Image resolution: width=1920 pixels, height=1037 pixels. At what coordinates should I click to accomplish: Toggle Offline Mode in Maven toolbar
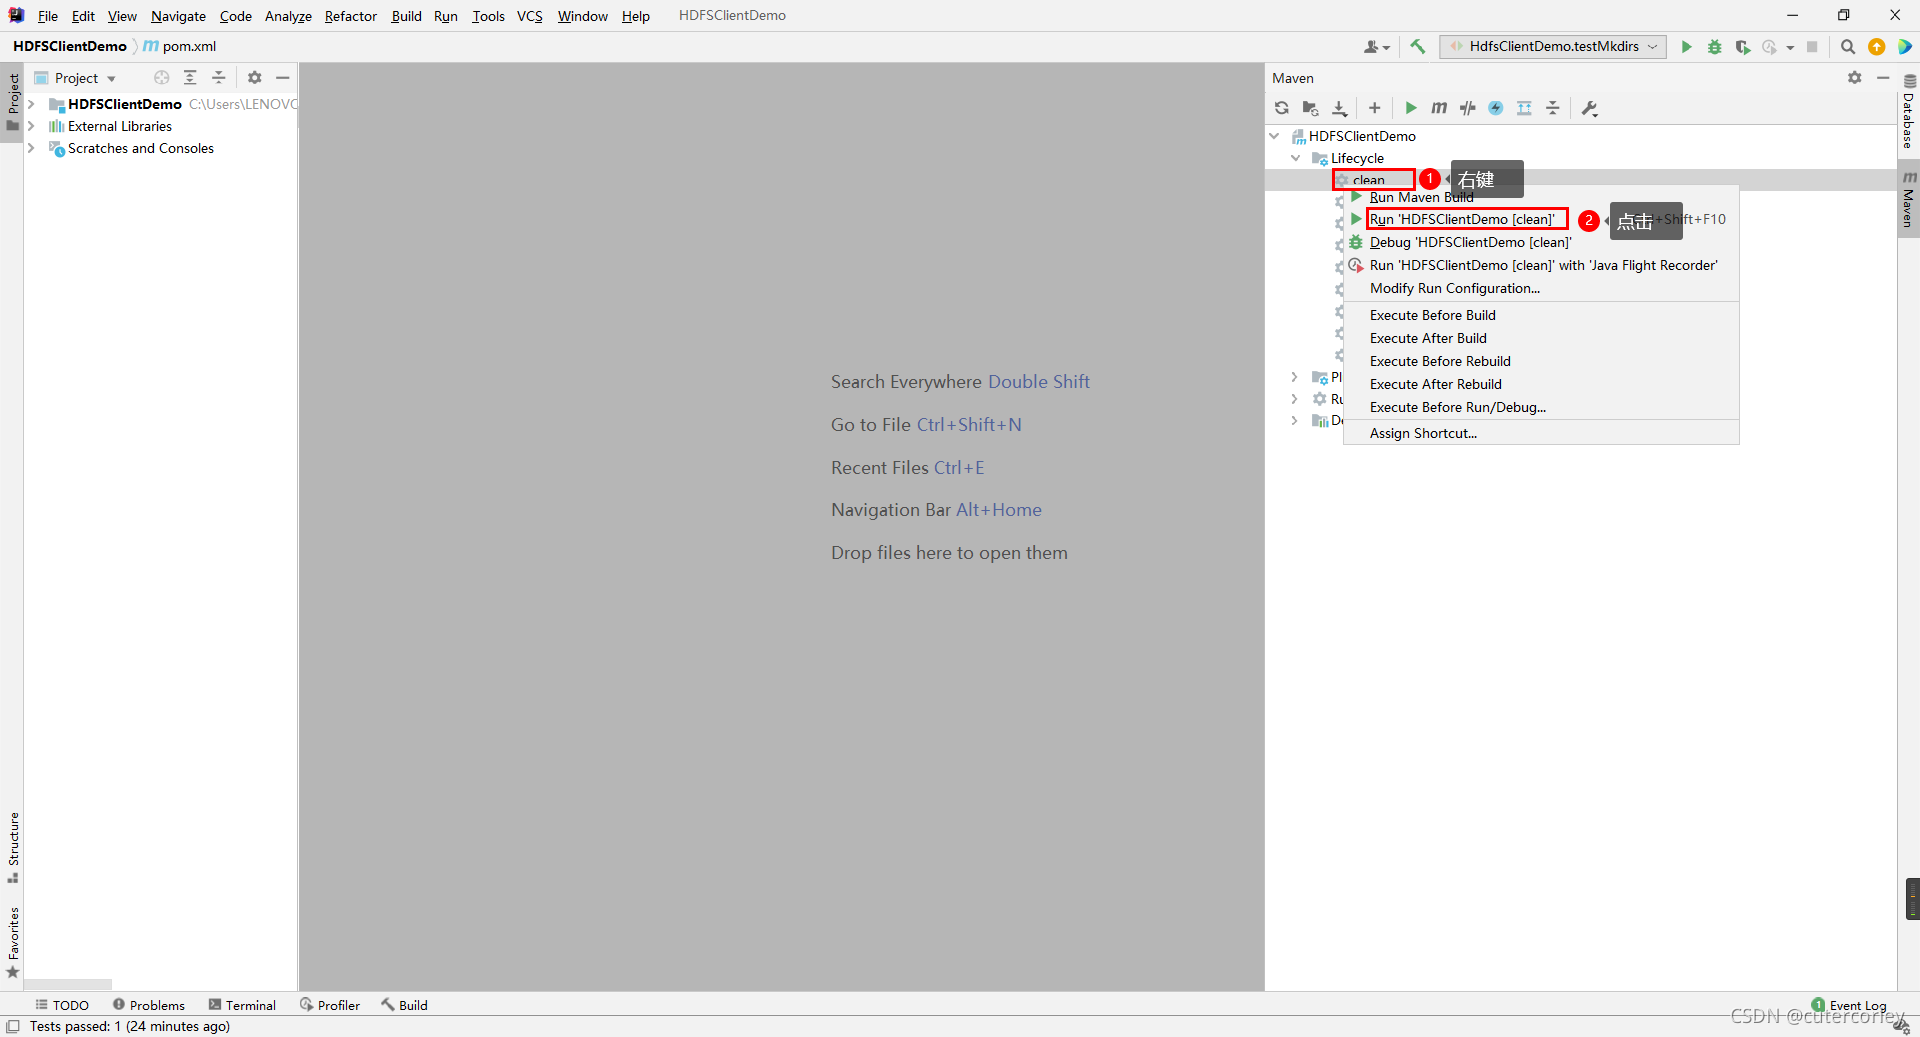point(1467,108)
